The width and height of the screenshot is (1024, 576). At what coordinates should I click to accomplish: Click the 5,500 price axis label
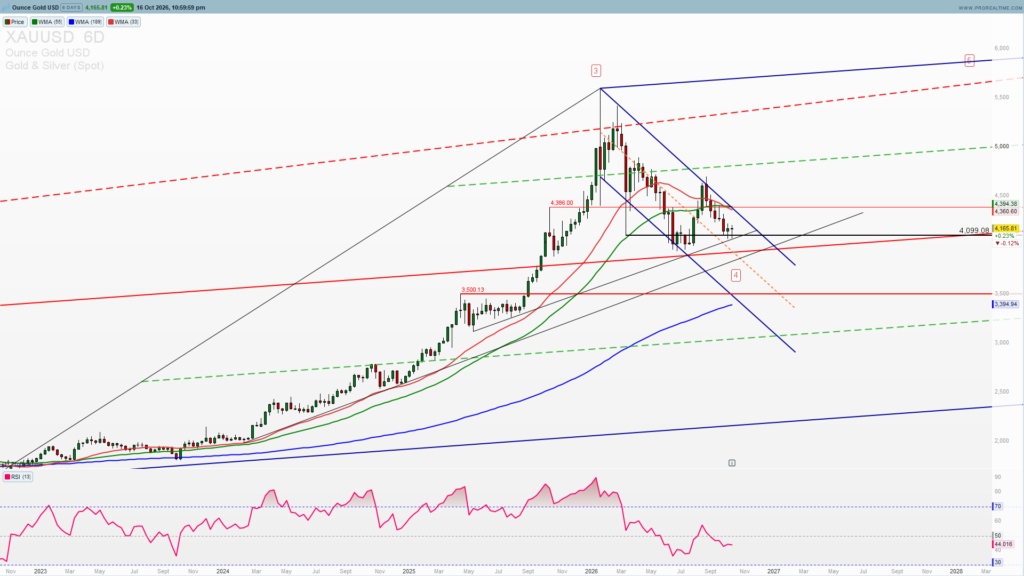coord(1001,97)
